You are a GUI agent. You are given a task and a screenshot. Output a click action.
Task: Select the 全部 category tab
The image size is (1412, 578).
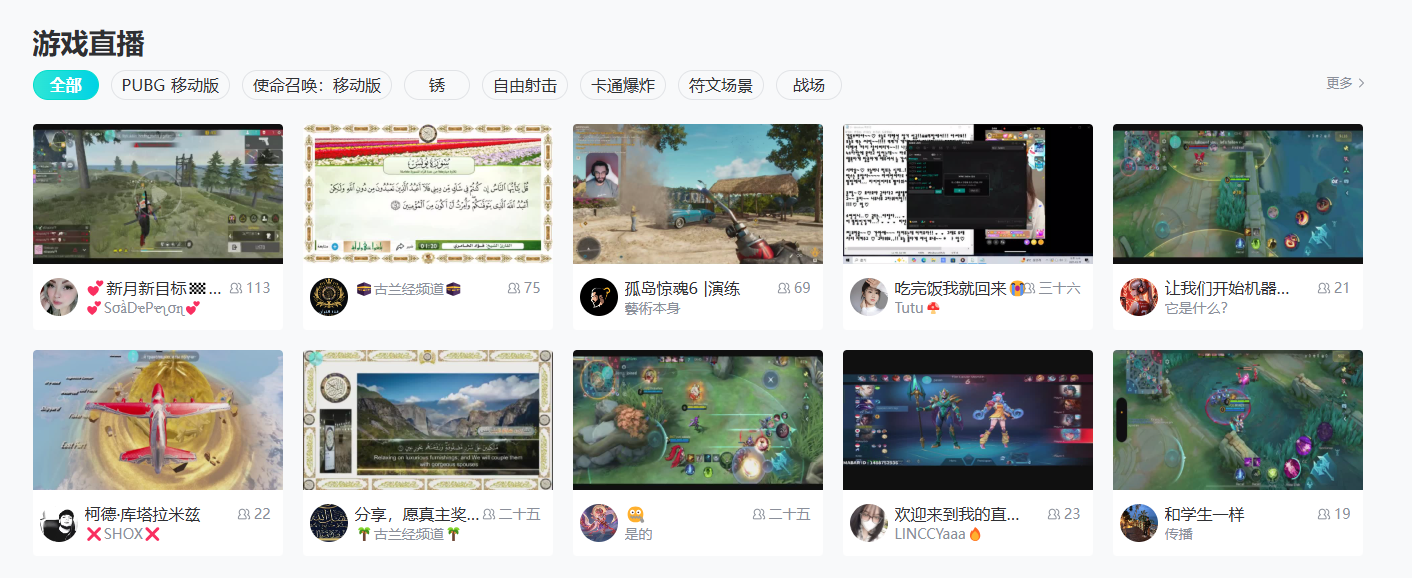[66, 85]
